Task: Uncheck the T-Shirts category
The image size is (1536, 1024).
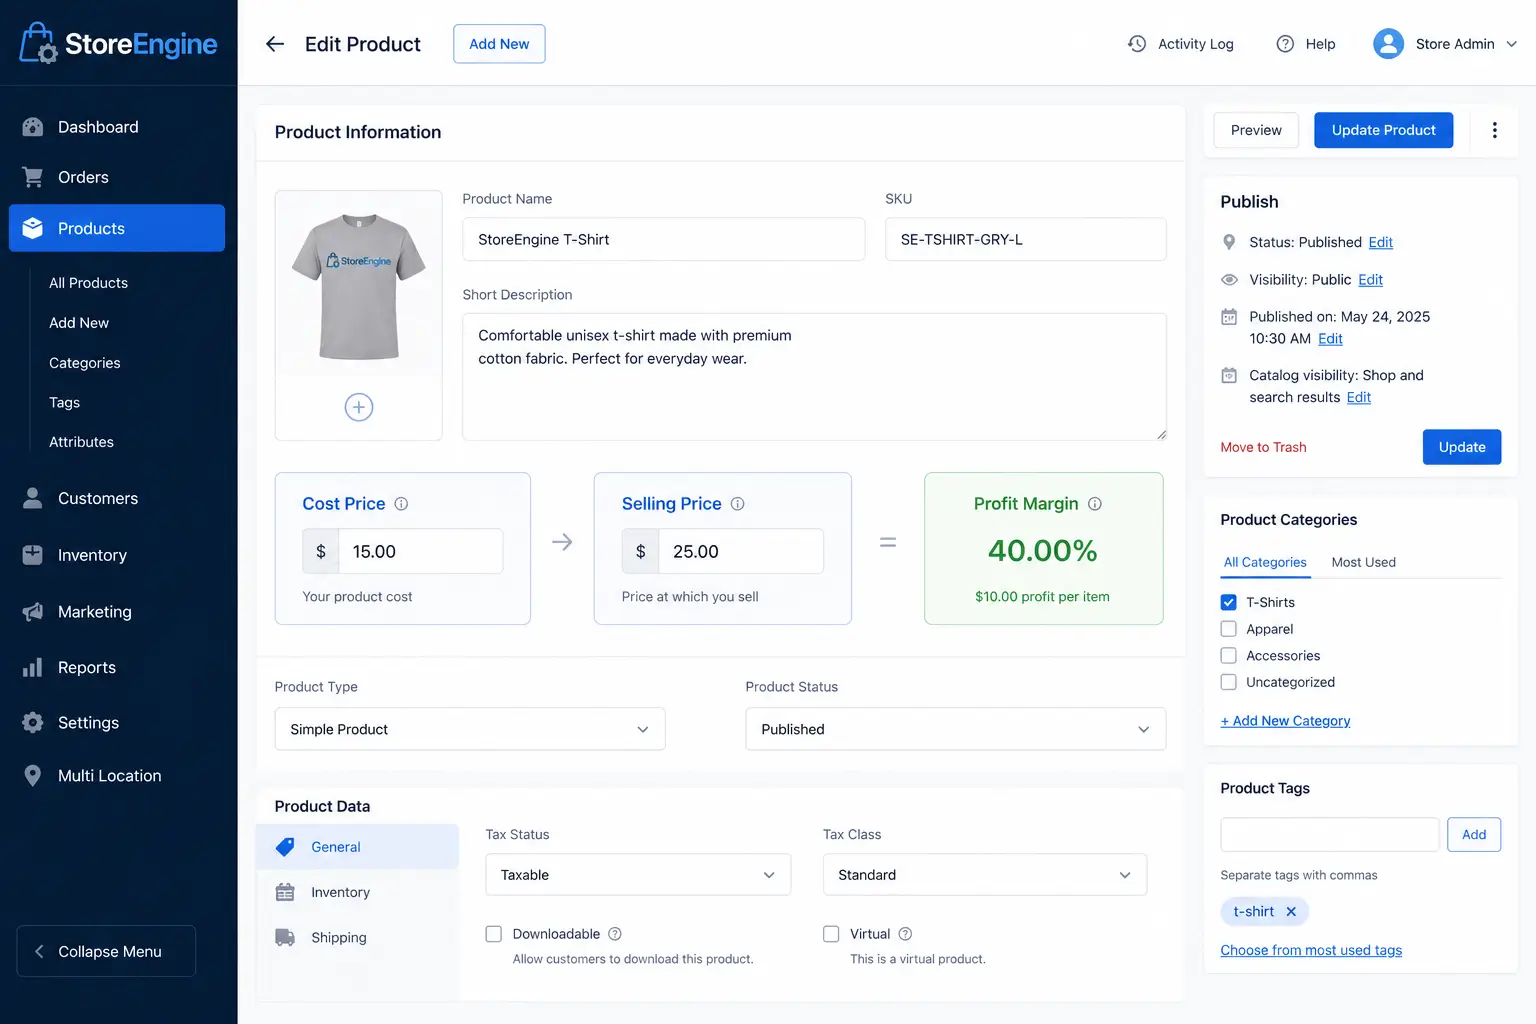Action: click(1229, 602)
